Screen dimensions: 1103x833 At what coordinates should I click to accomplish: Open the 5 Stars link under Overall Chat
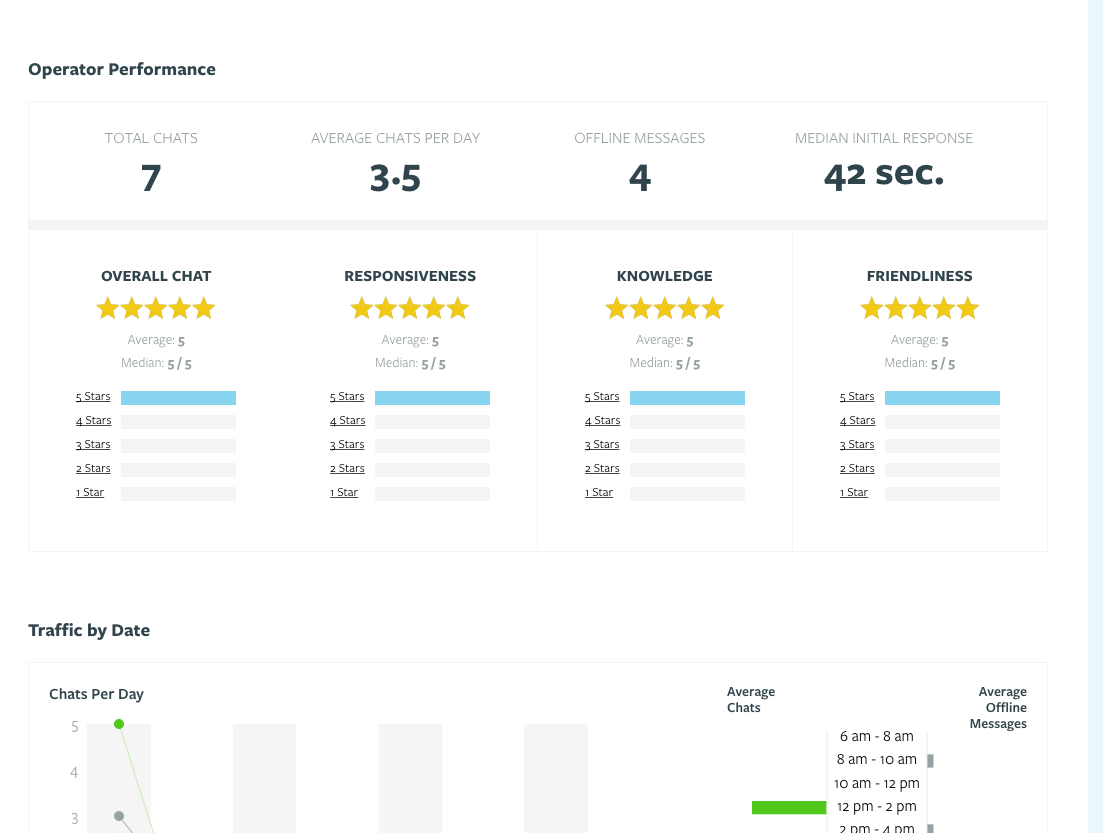point(93,397)
